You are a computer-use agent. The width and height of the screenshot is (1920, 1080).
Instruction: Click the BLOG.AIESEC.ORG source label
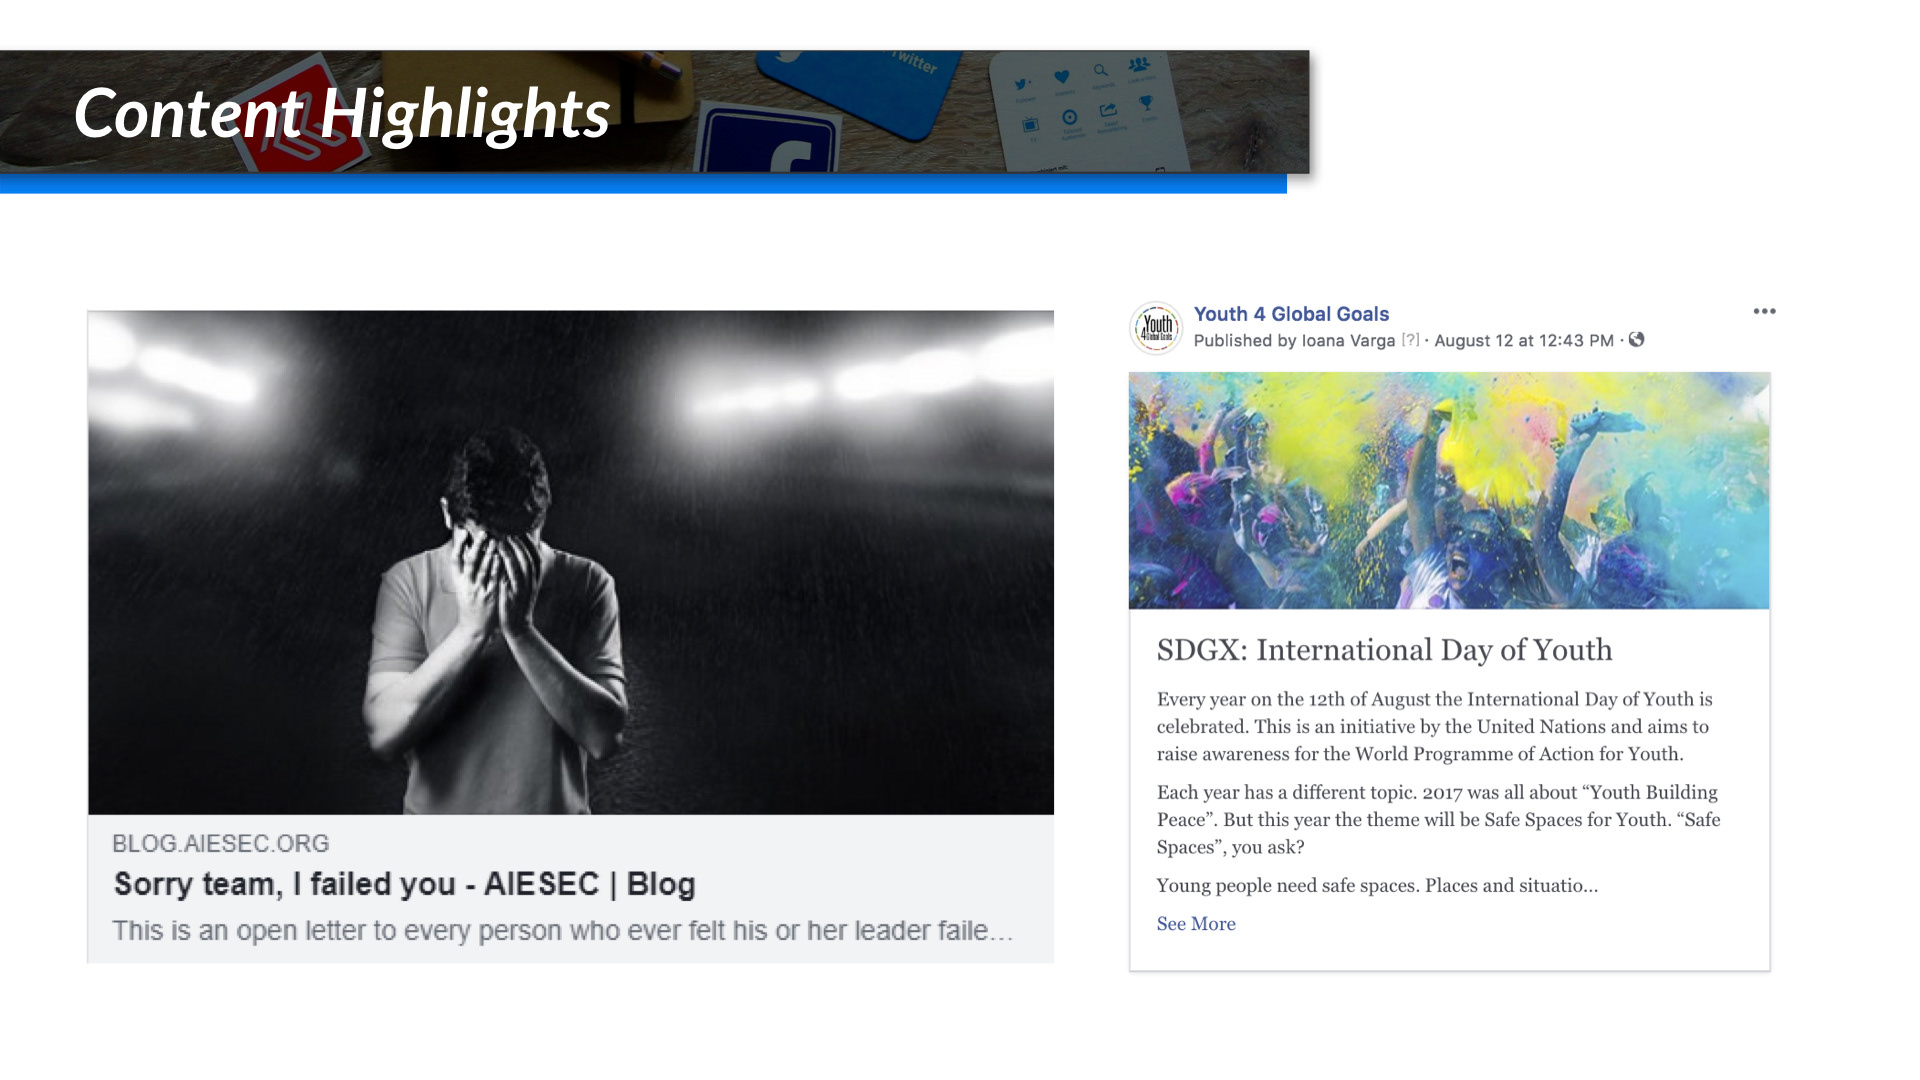220,843
